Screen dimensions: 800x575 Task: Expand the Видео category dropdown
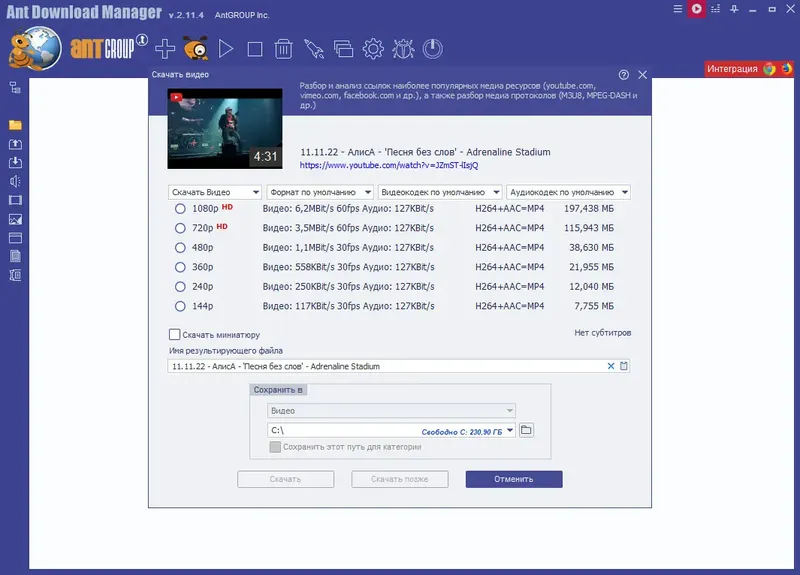click(391, 410)
